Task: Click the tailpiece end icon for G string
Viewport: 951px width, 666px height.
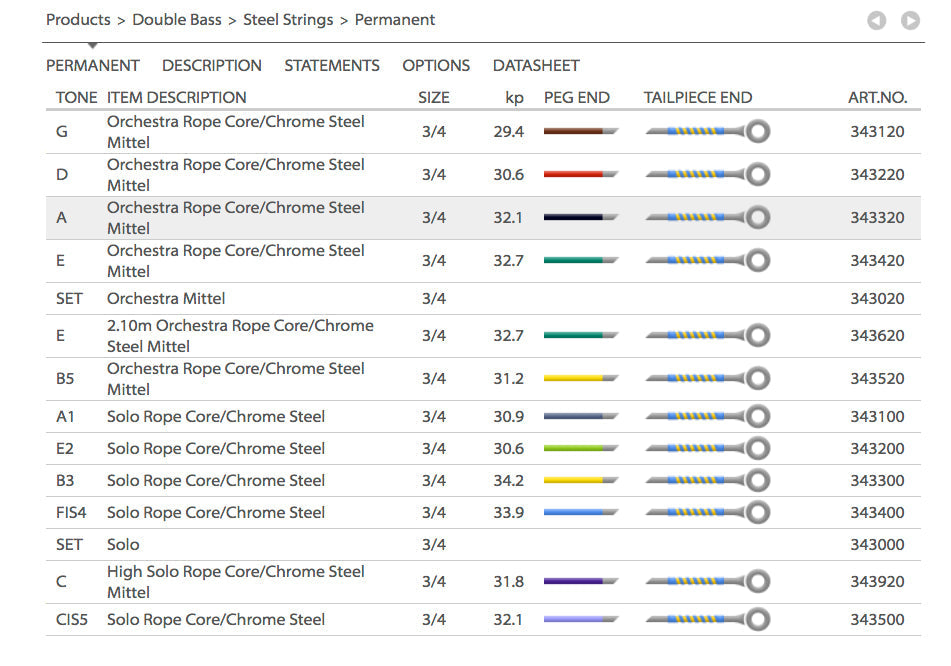Action: point(706,131)
